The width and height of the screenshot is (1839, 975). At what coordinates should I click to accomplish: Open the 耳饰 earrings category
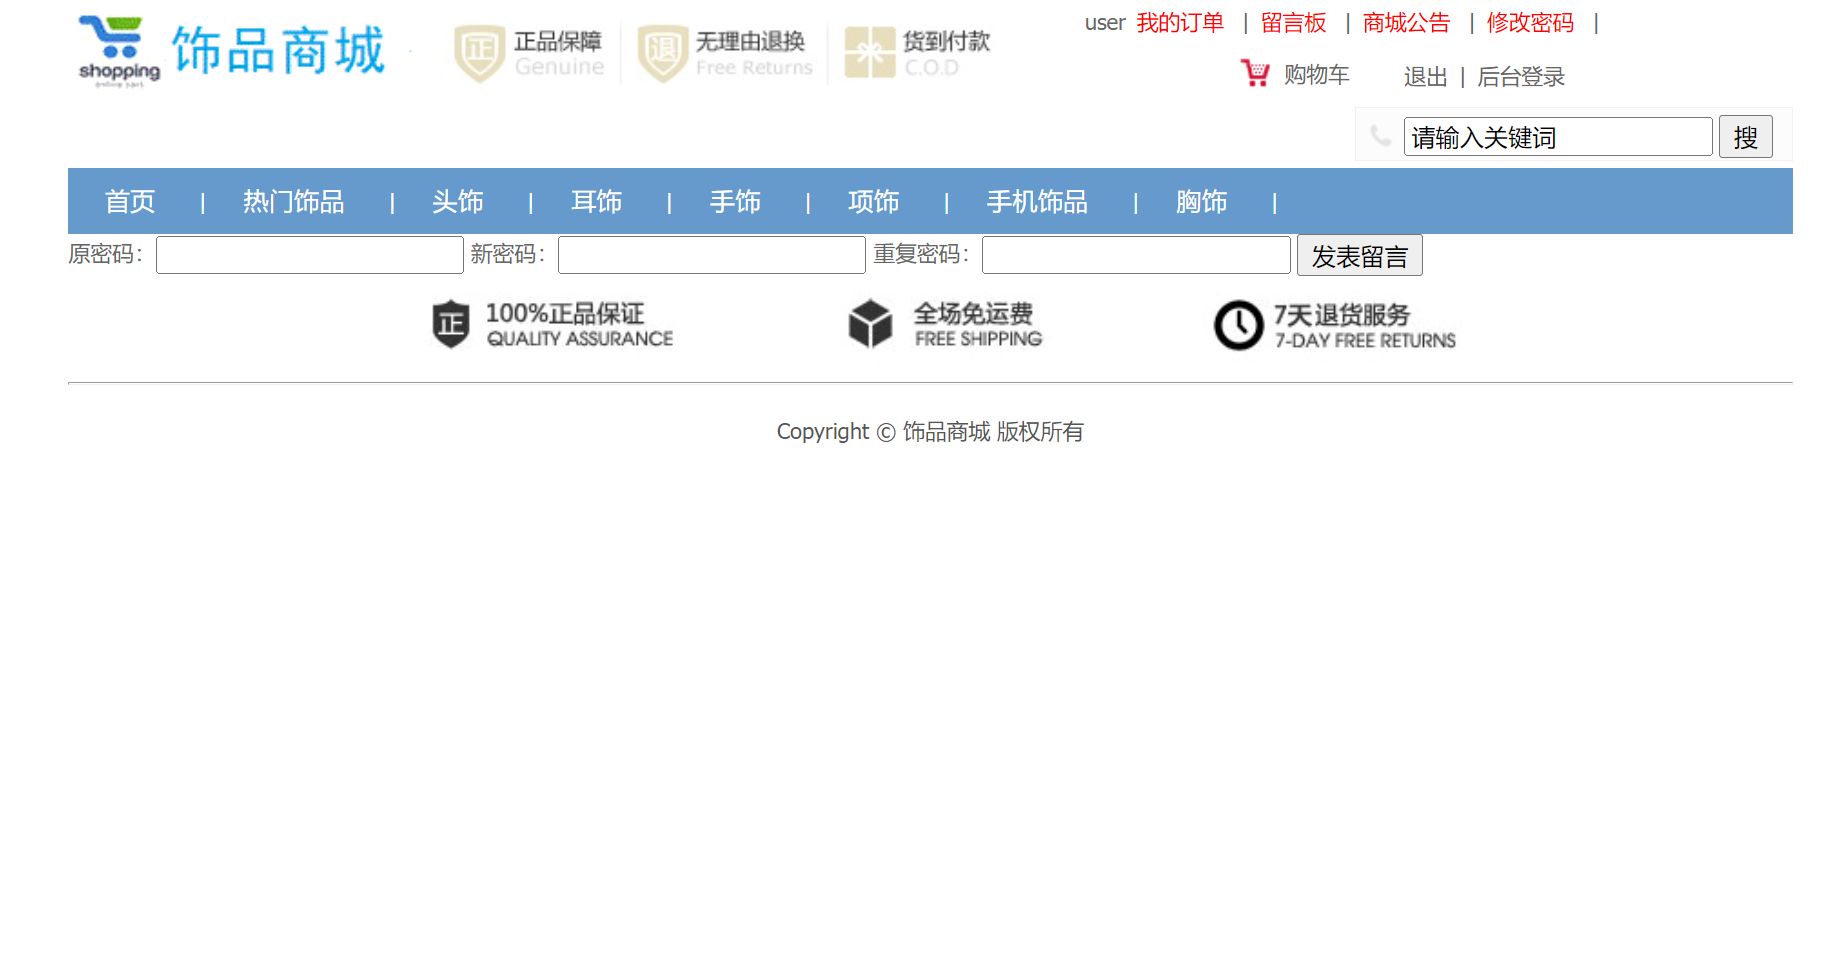[x=596, y=201]
